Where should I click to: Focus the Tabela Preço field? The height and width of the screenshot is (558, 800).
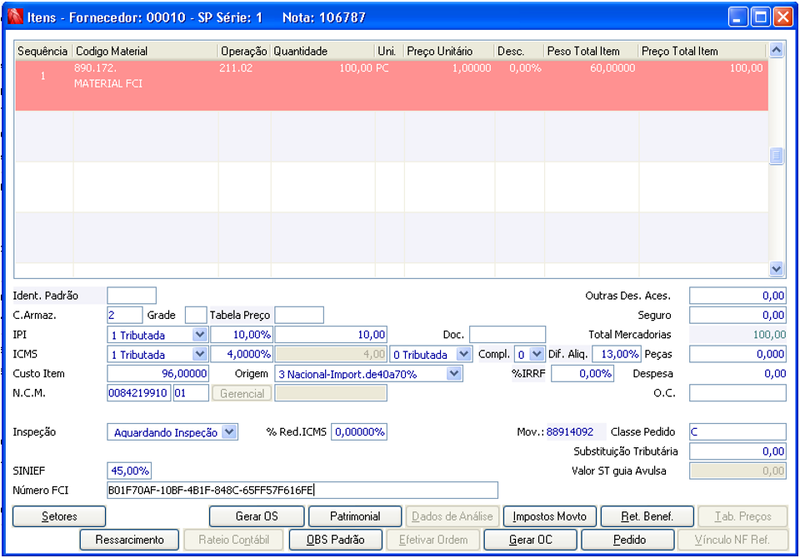pos(299,315)
